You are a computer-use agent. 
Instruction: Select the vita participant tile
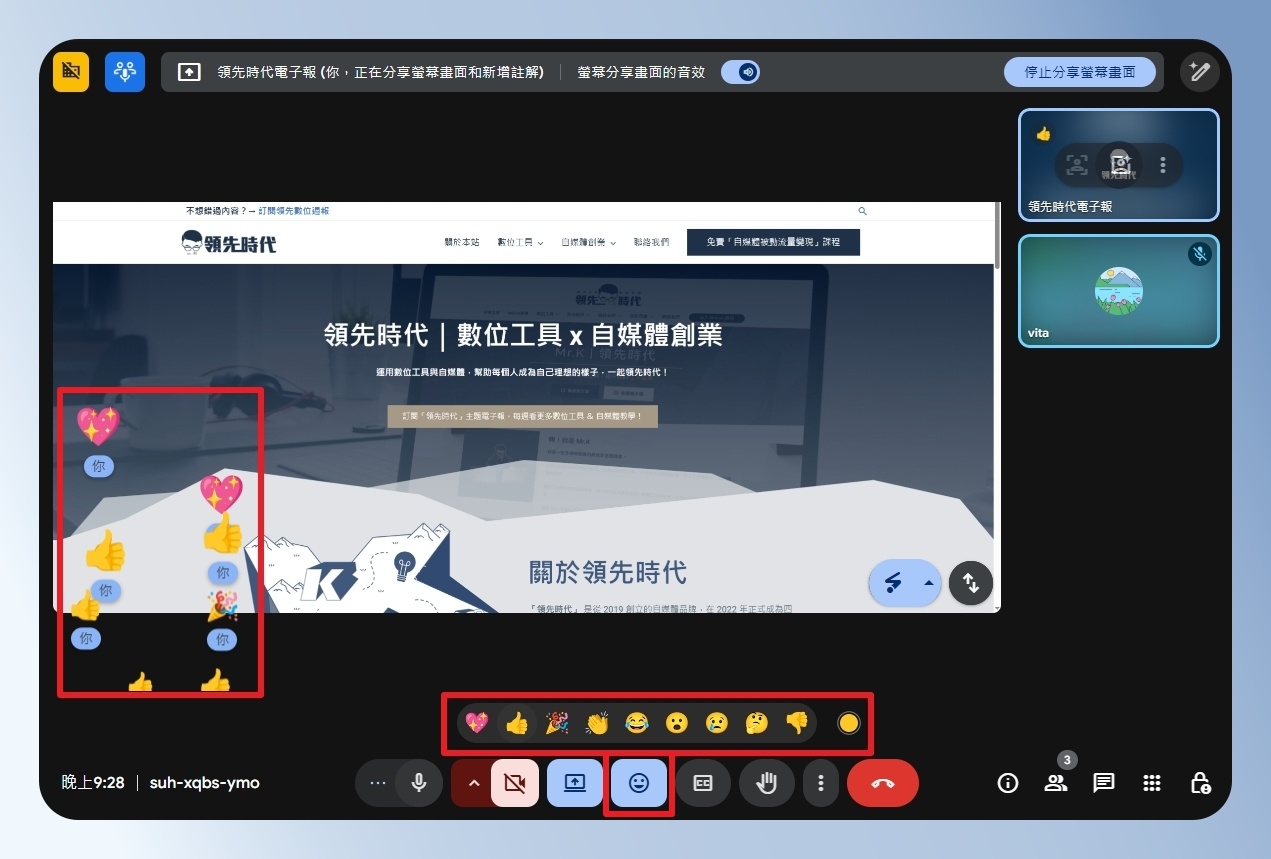click(1119, 291)
